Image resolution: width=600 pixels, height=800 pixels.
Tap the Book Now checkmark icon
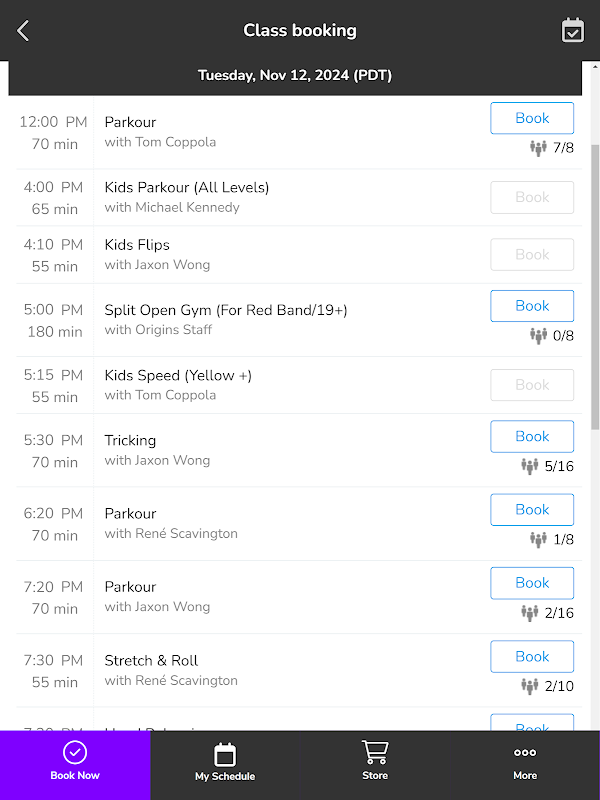pyautogui.click(x=75, y=752)
